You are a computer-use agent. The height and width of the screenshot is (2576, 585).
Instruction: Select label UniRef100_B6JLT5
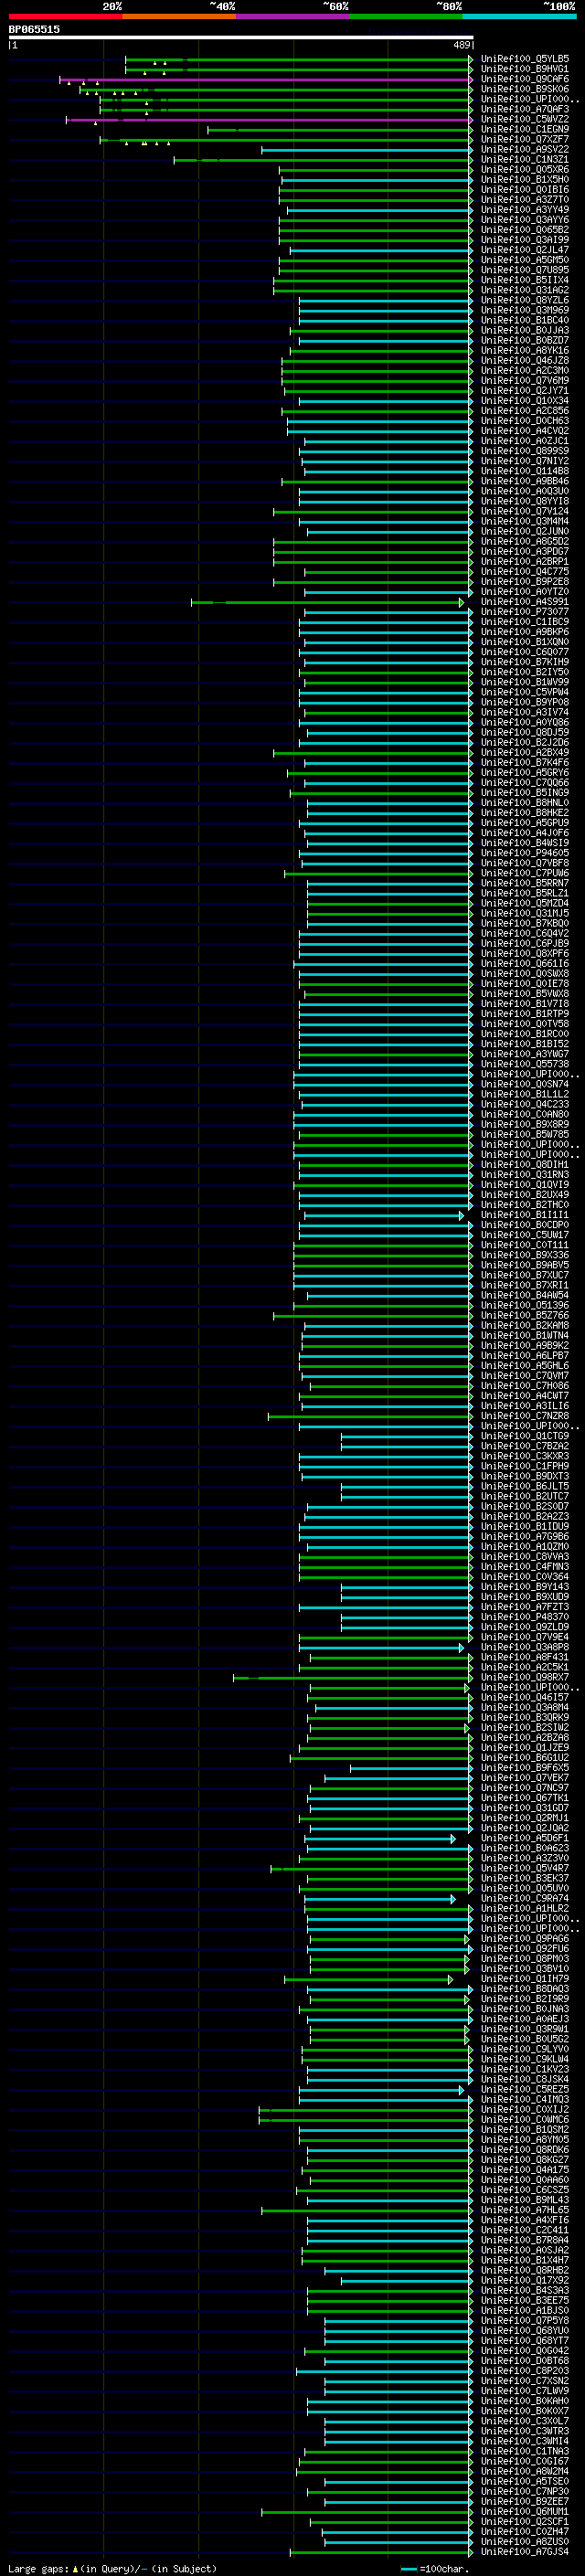525,1486
